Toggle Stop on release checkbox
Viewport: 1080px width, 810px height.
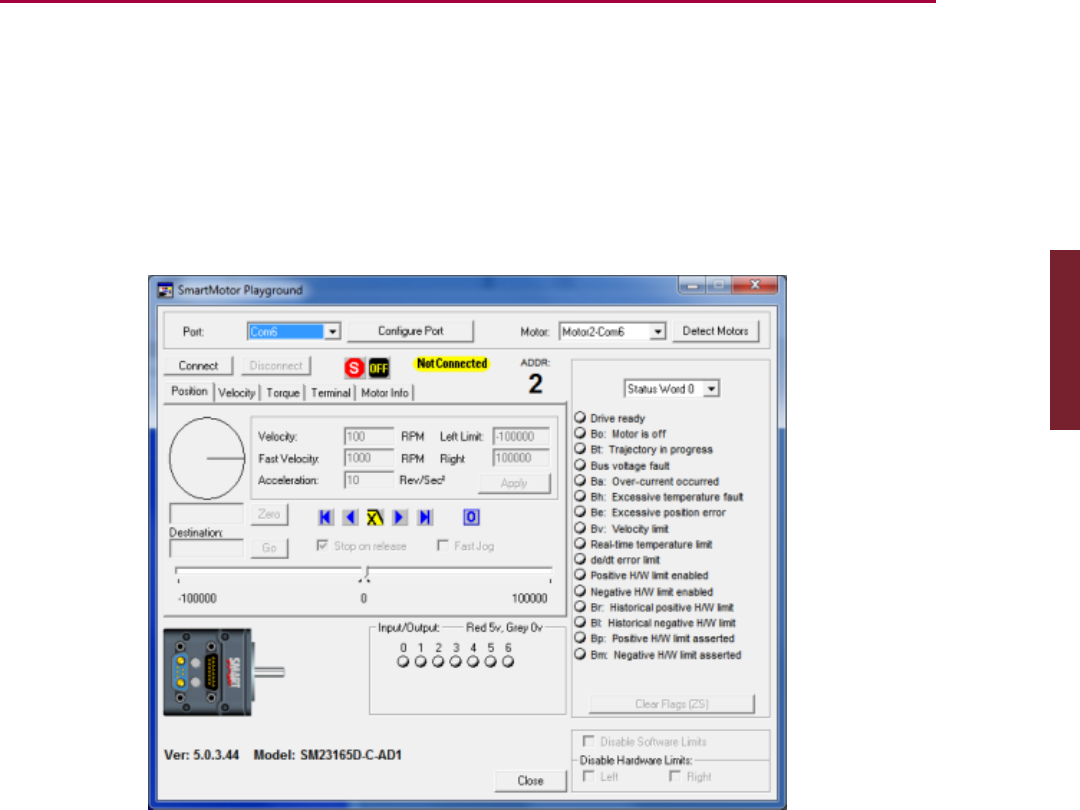(322, 546)
